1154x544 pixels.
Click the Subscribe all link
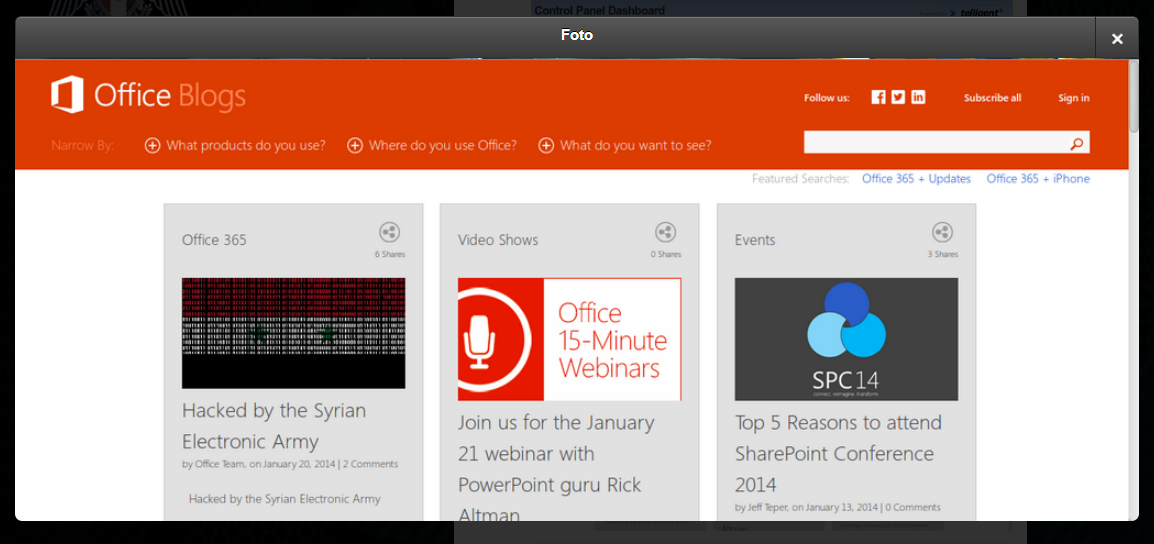pyautogui.click(x=992, y=98)
